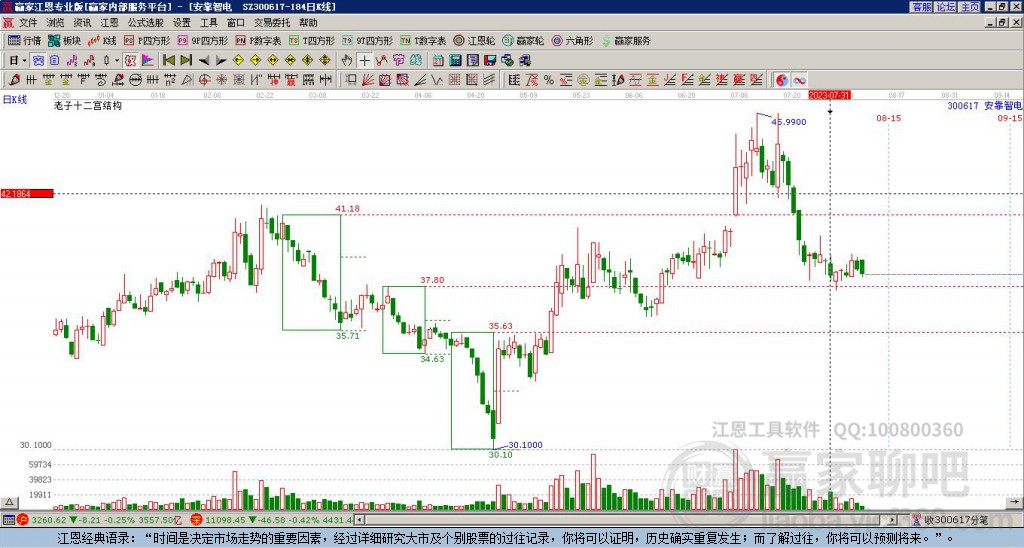Viewport: 1024px width, 548px height.
Task: Open the 窗口 menu
Action: [236, 23]
